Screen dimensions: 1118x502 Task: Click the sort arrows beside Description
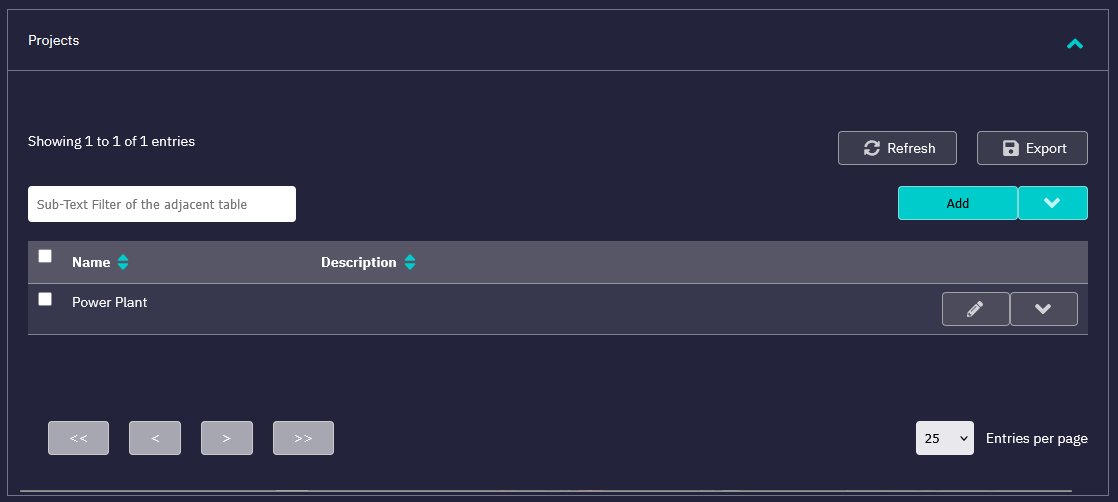pos(410,263)
